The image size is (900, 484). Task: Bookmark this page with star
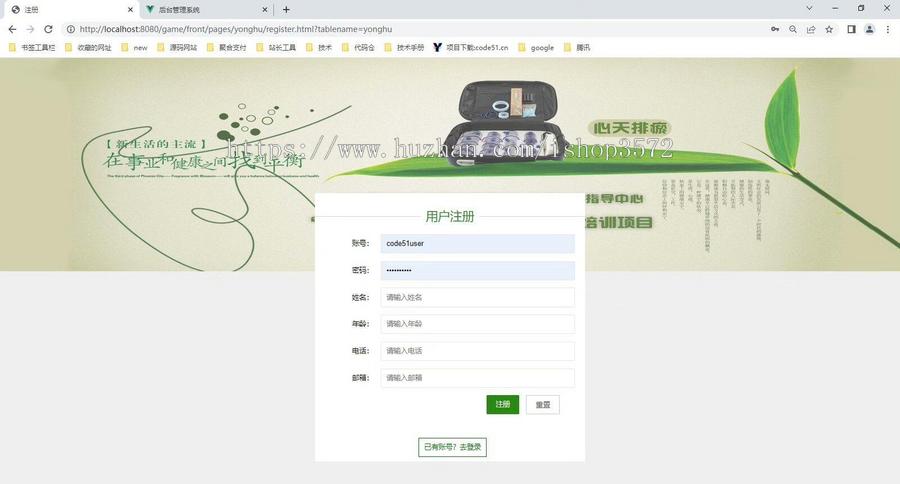coord(829,29)
